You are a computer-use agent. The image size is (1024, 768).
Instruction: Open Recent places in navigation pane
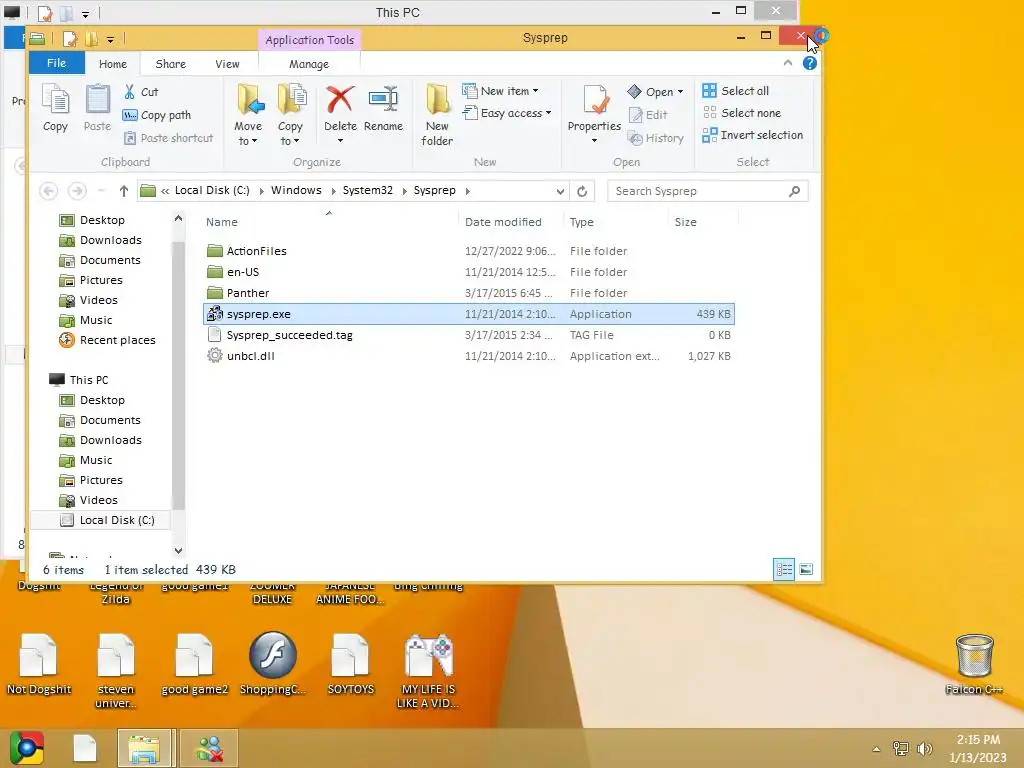click(x=108, y=340)
